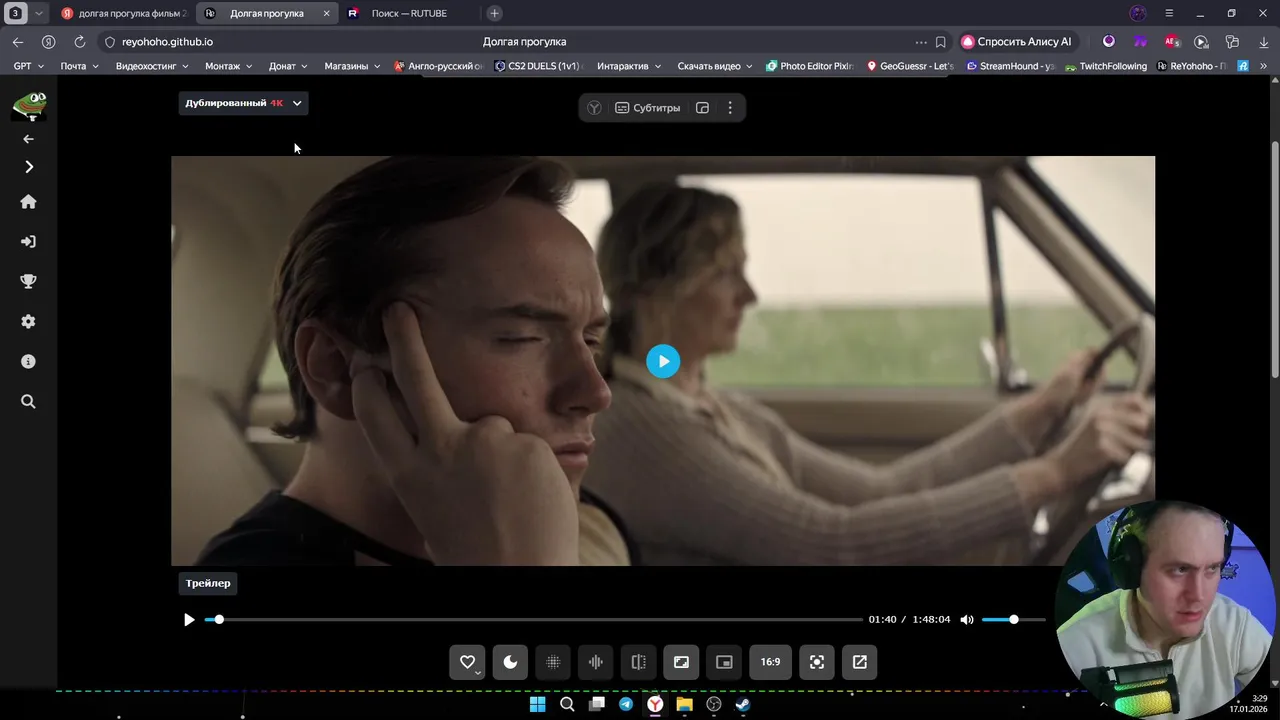This screenshot has width=1280, height=720.
Task: Toggle the theater mode button
Action: click(681, 662)
